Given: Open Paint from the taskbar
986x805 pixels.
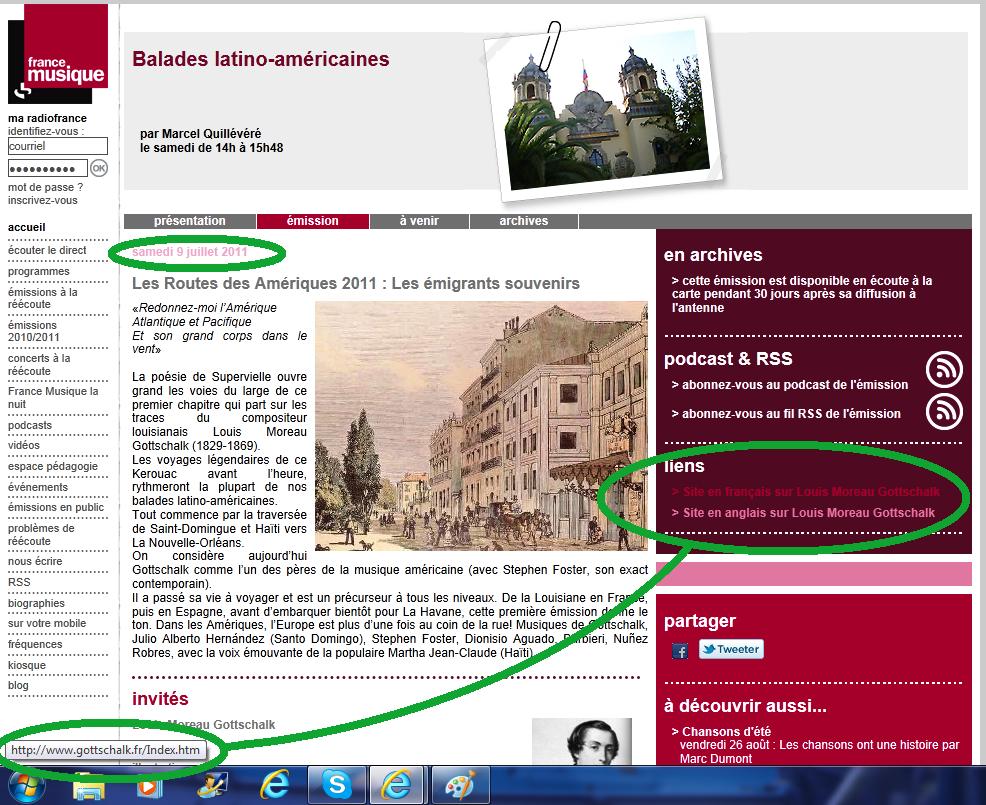Looking at the screenshot, I should tap(461, 786).
